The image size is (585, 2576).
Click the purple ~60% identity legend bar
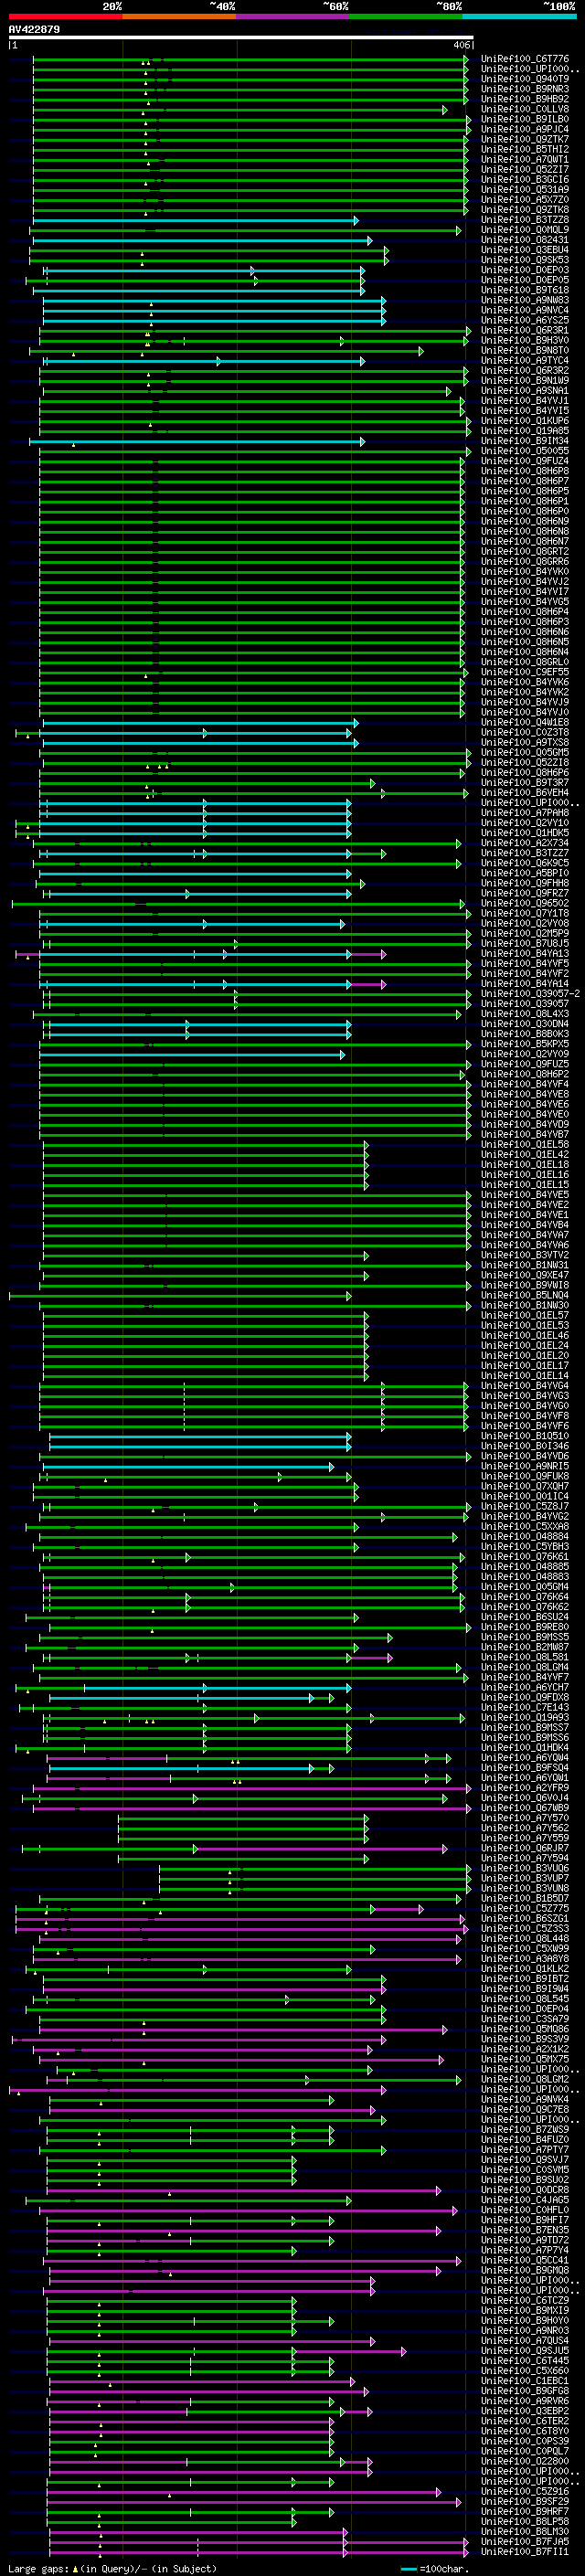pos(293,16)
